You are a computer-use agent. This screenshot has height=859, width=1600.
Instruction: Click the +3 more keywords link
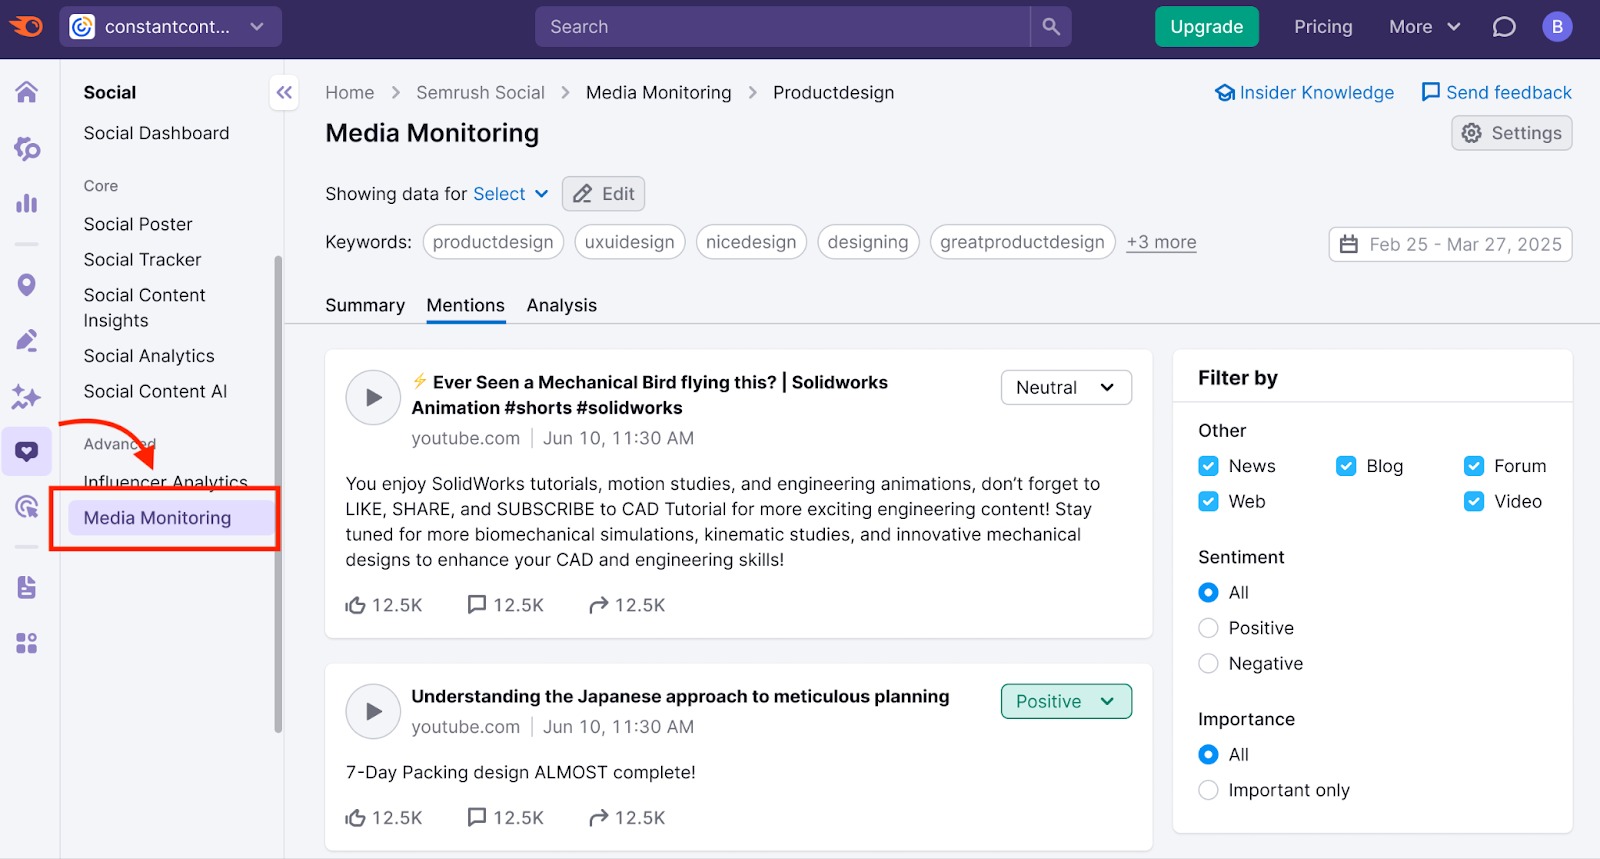(1161, 242)
